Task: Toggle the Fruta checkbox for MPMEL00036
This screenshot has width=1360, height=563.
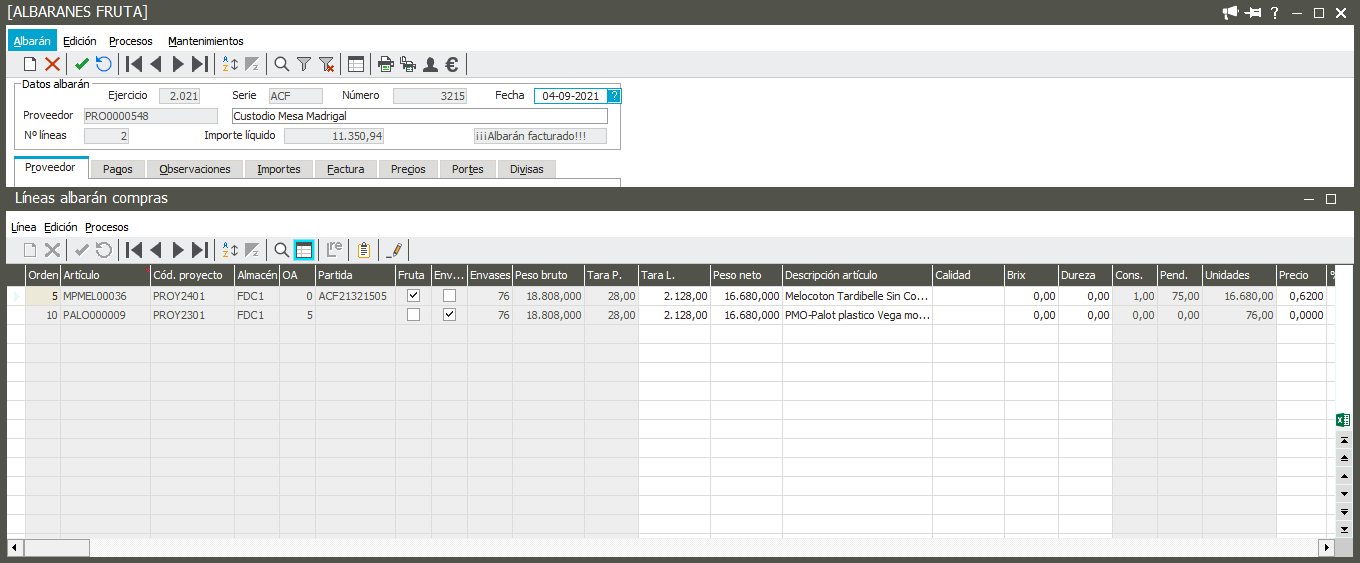Action: (413, 296)
